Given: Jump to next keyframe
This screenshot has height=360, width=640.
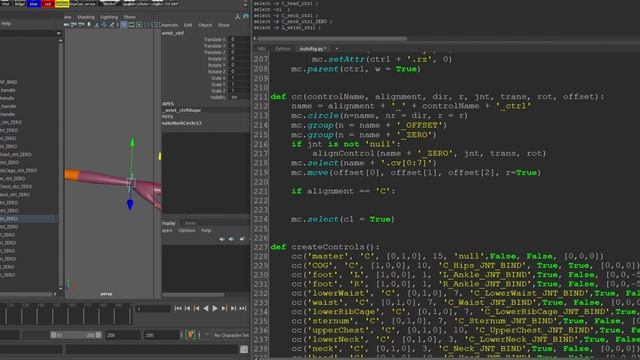Looking at the screenshot, I should [x=224, y=308].
